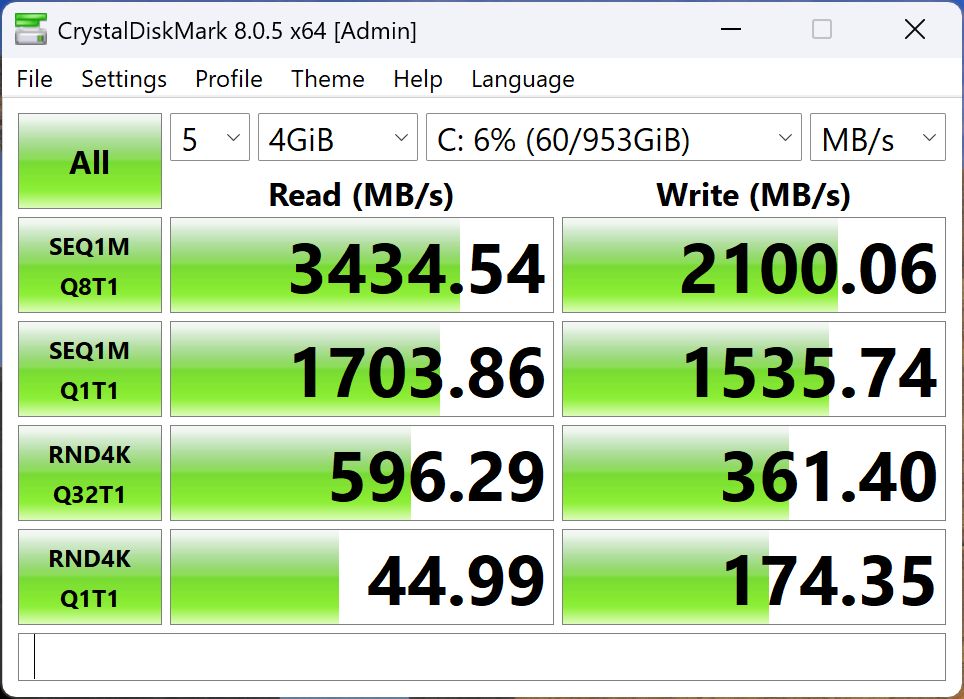
Task: Open the C: drive selection dropdown
Action: (614, 137)
